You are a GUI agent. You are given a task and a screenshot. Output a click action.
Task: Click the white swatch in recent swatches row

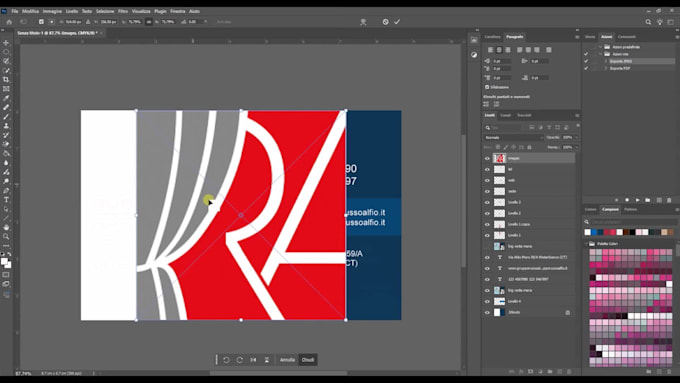tap(588, 232)
